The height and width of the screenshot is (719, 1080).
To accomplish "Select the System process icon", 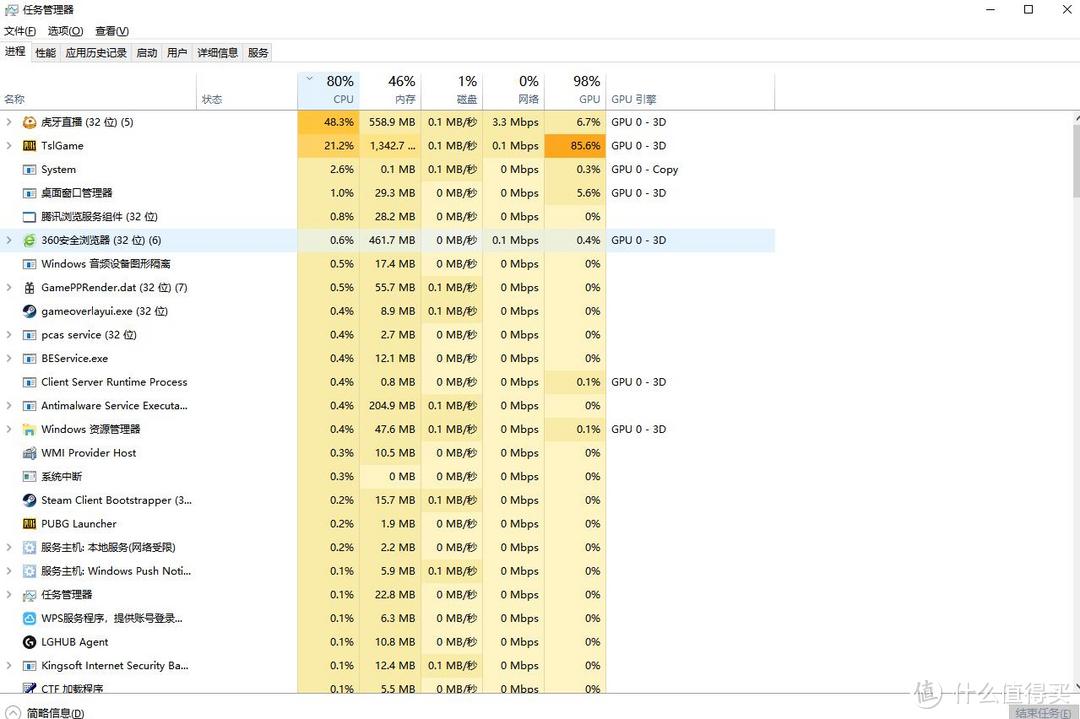I will (x=29, y=169).
